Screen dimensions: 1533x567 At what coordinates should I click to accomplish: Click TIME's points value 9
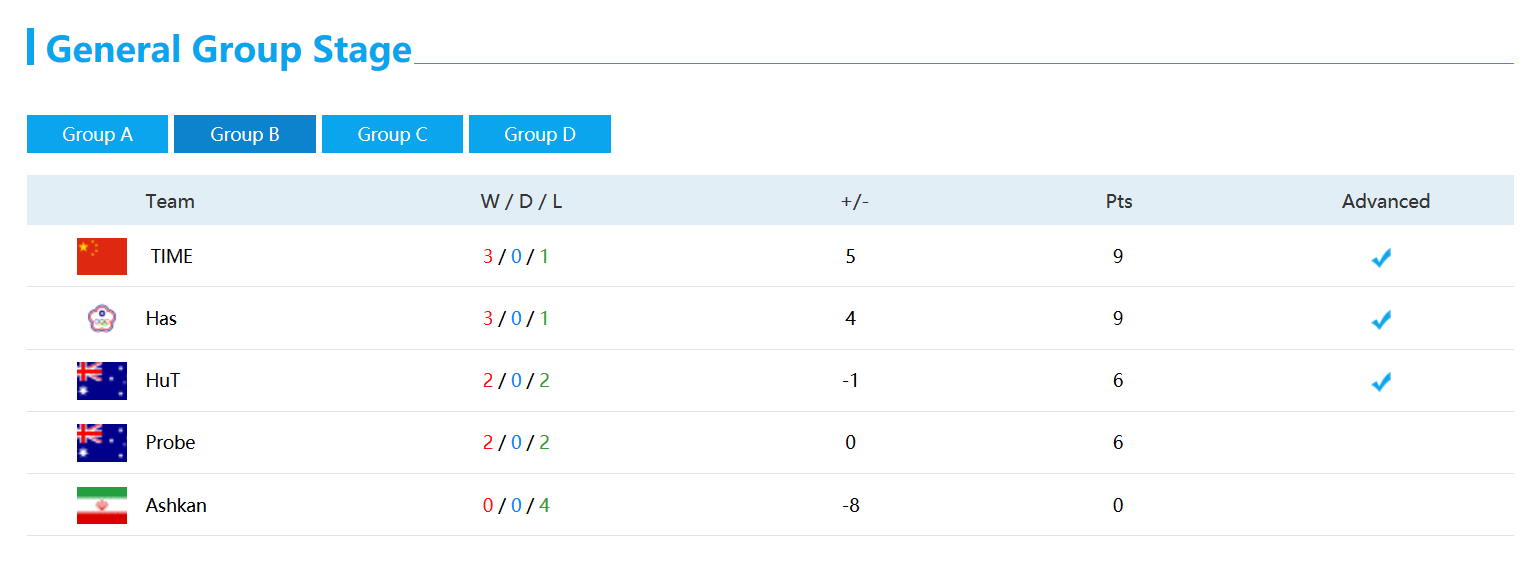pyautogui.click(x=1118, y=256)
